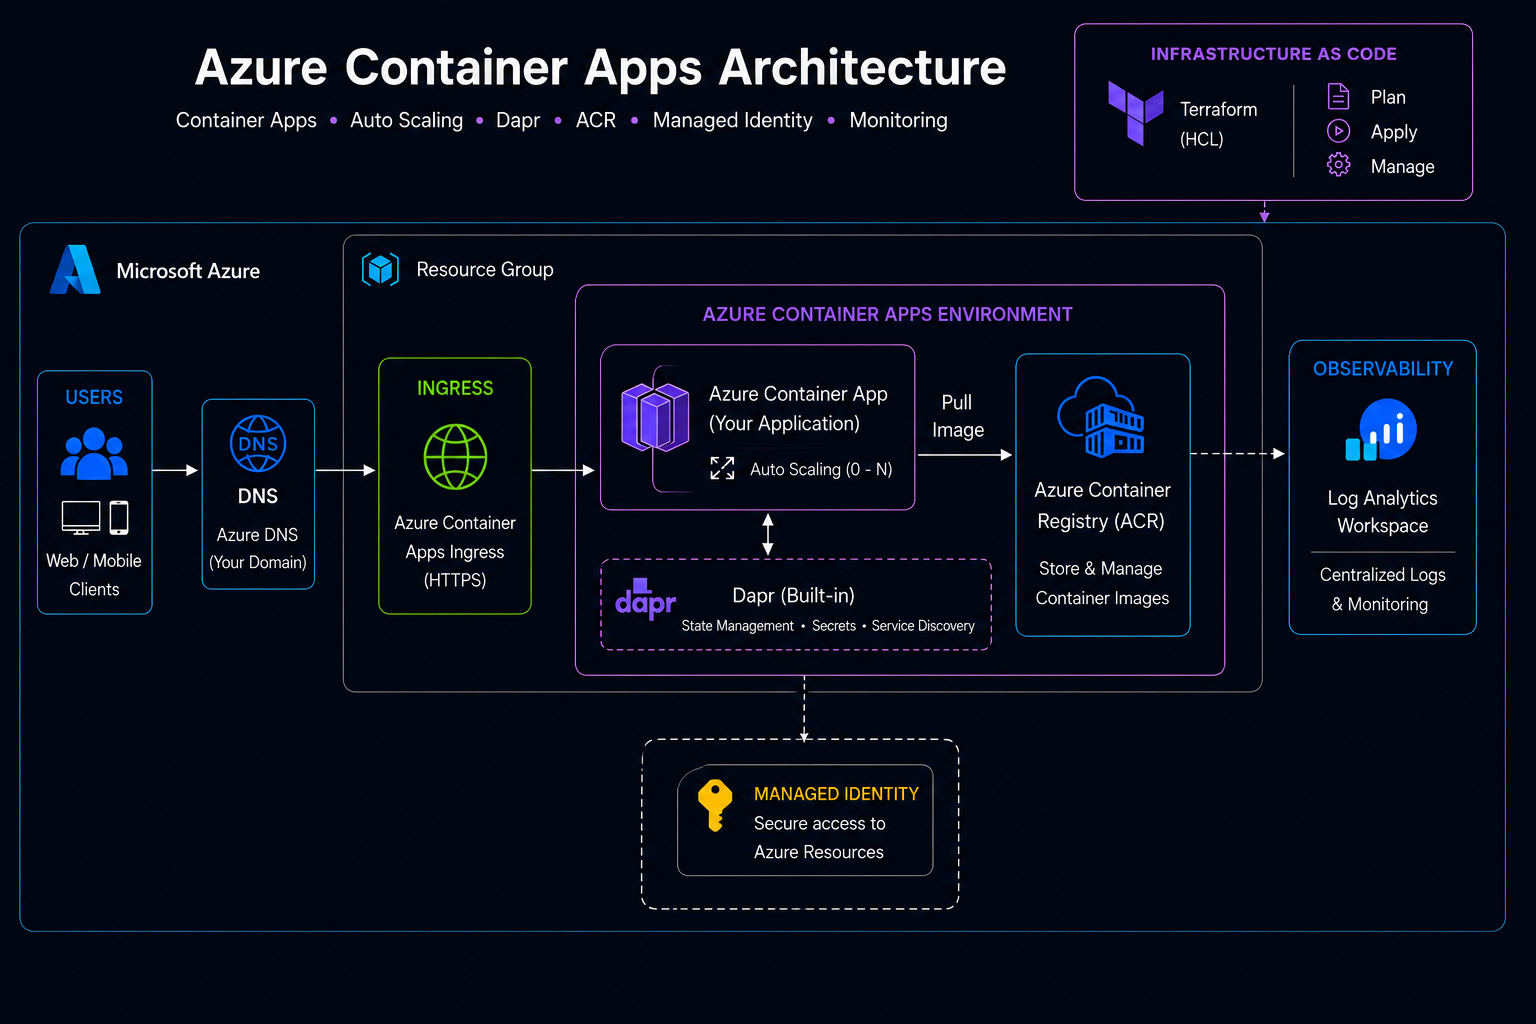This screenshot has height=1024, width=1536.
Task: Click the Managed Identity subtitle keyword
Action: pos(733,120)
